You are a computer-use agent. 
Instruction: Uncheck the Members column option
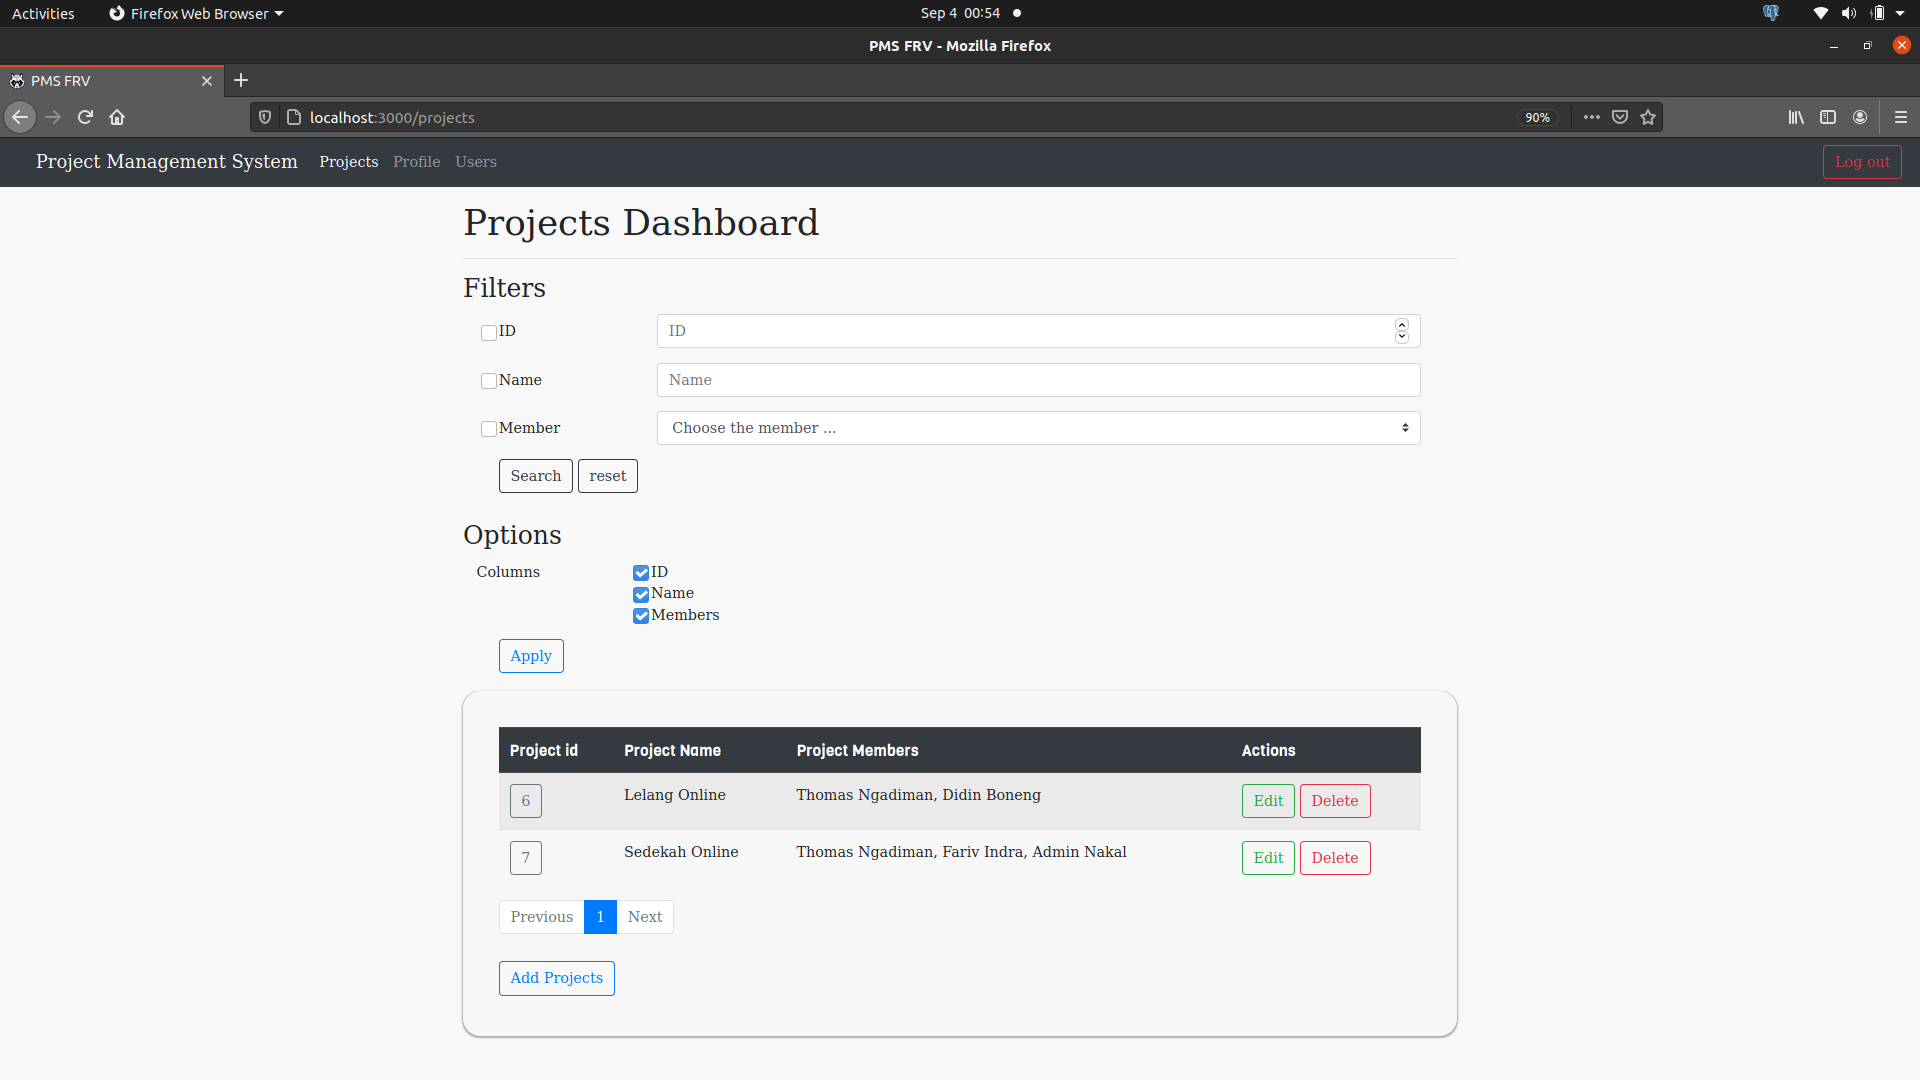pyautogui.click(x=640, y=616)
